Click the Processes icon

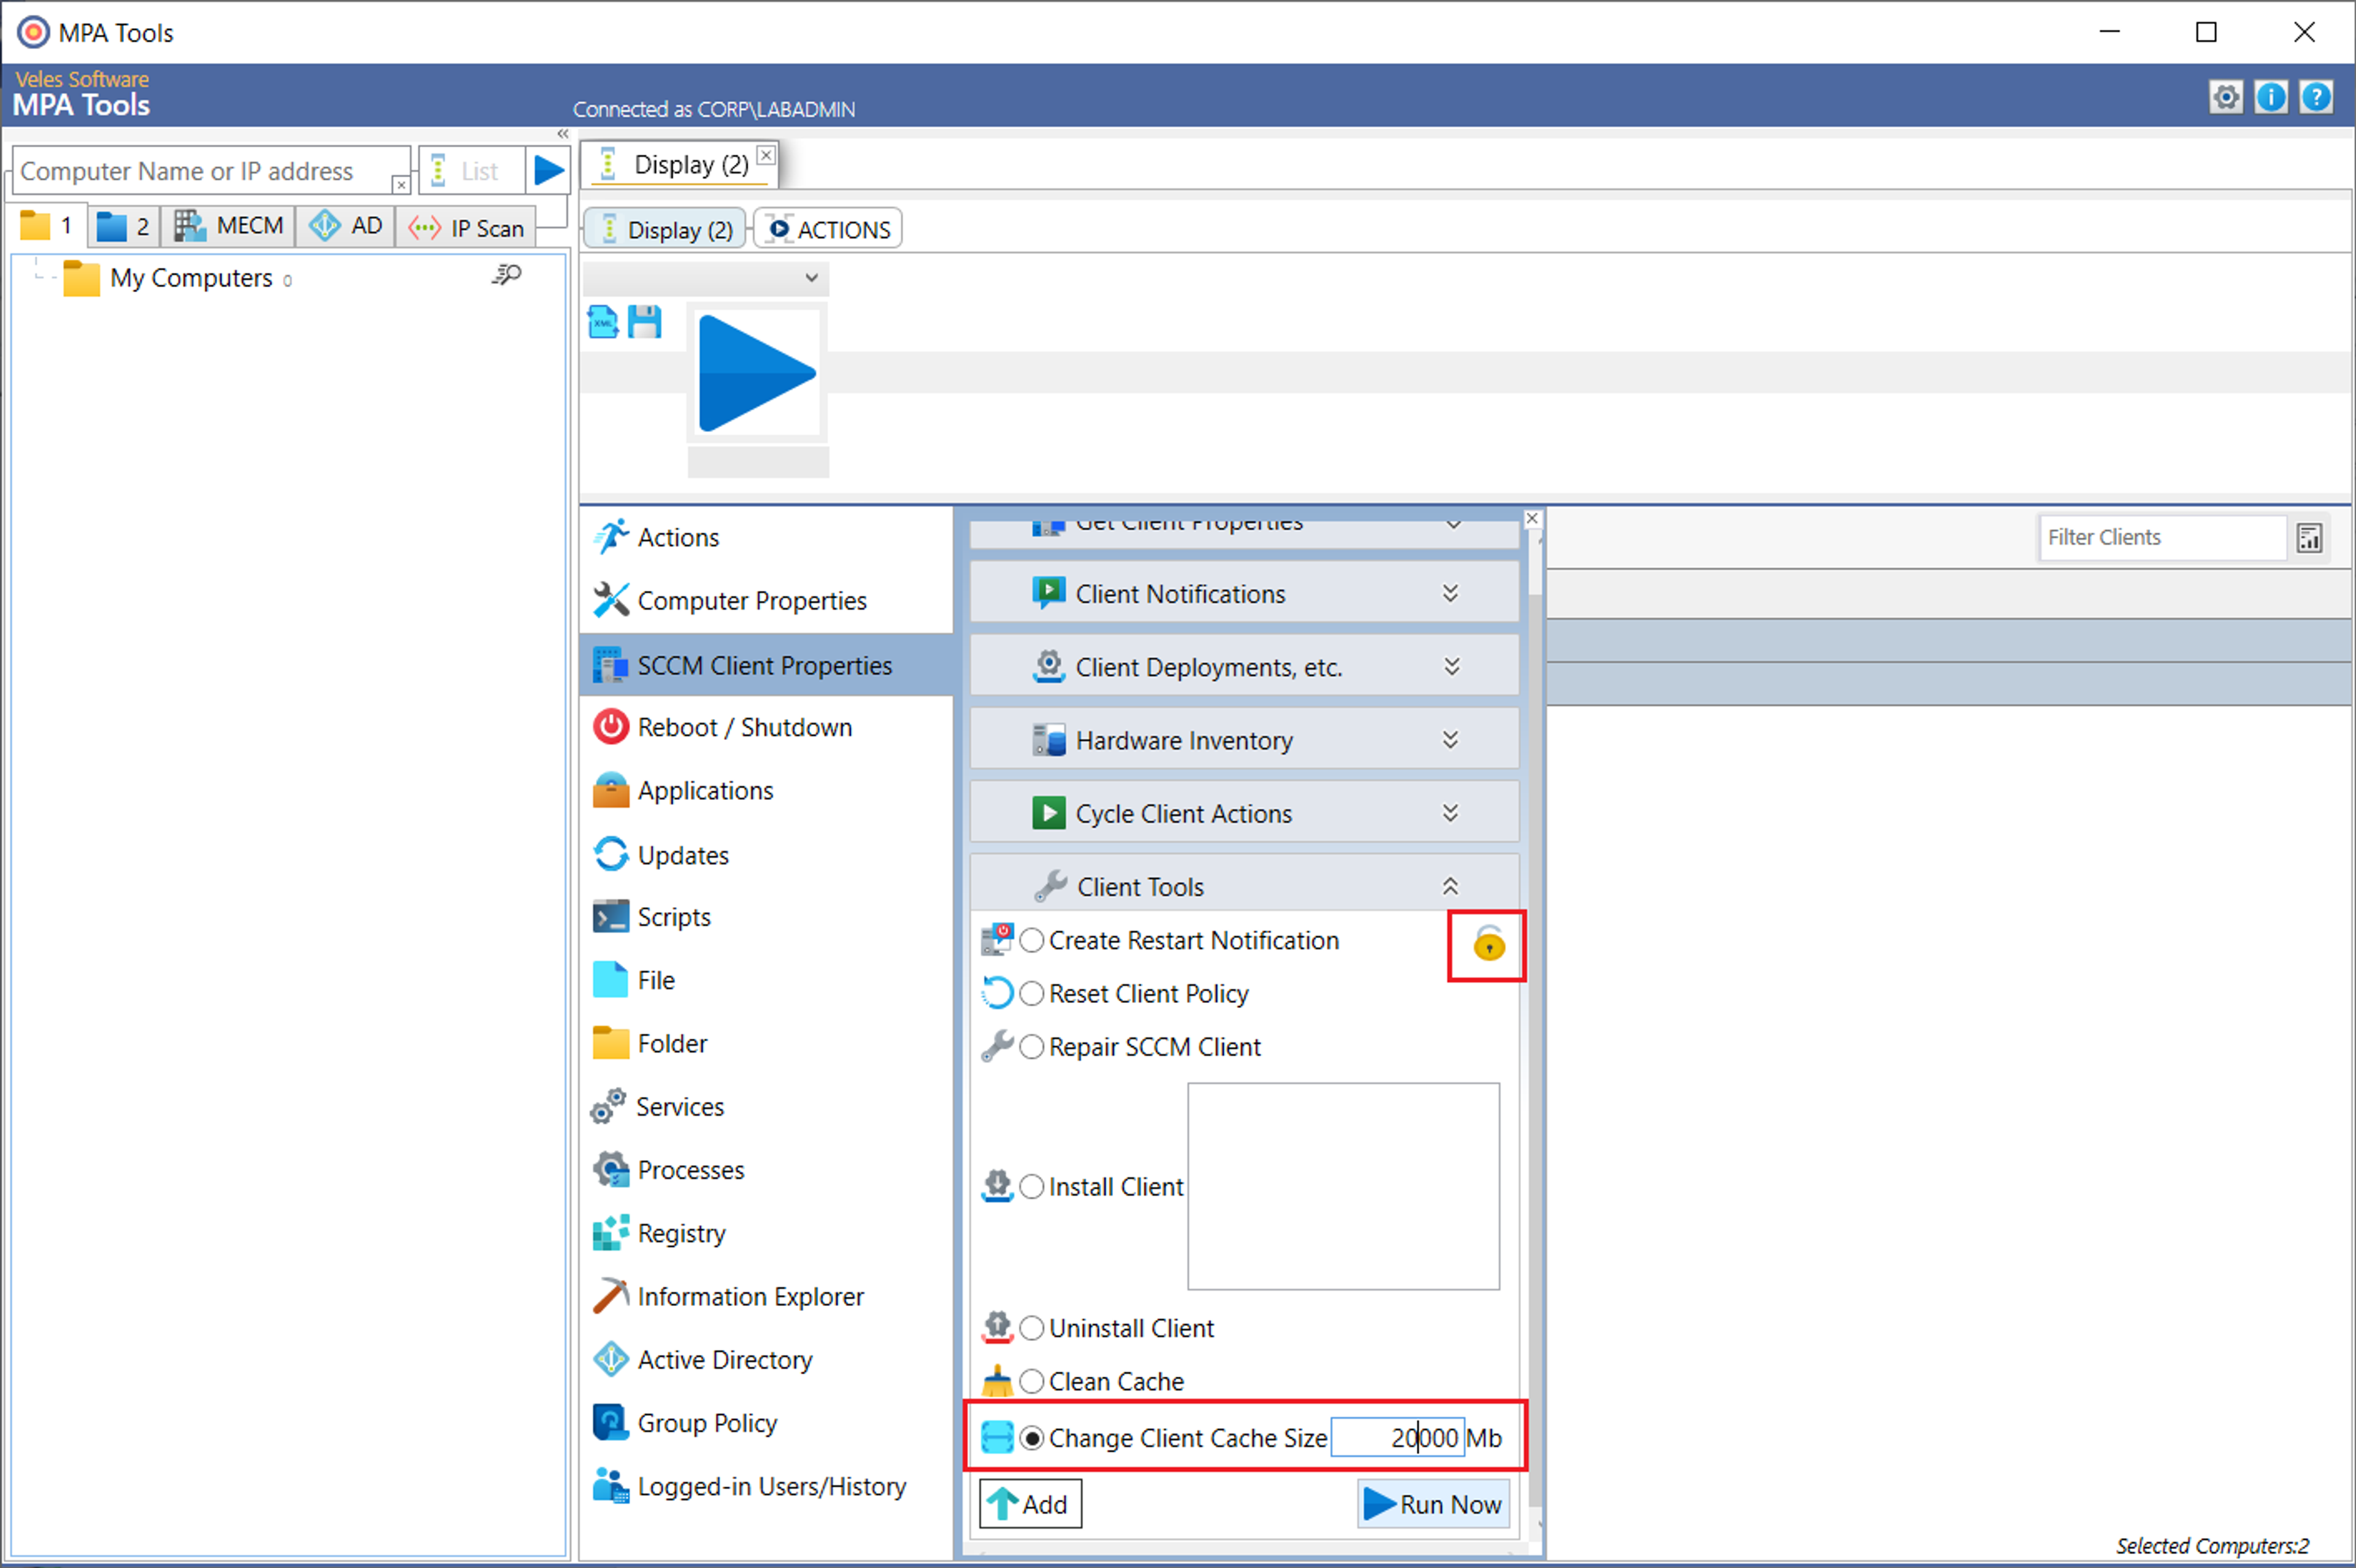pos(610,1170)
